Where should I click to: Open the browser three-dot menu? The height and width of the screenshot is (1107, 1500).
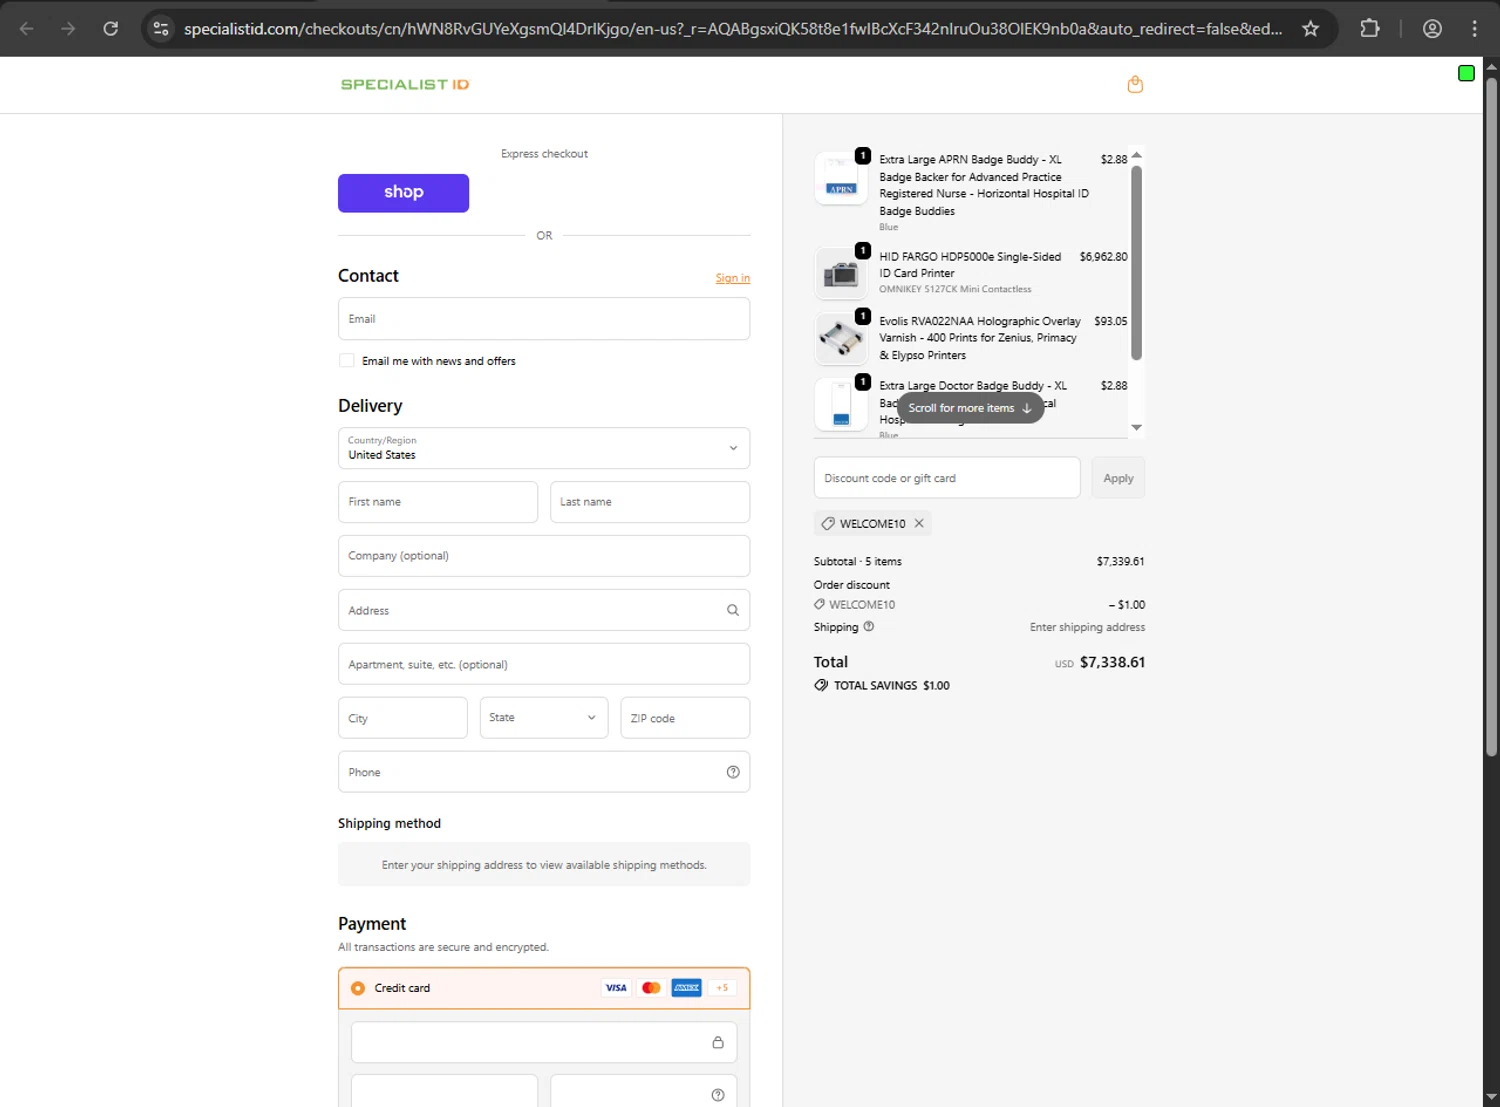tap(1474, 29)
